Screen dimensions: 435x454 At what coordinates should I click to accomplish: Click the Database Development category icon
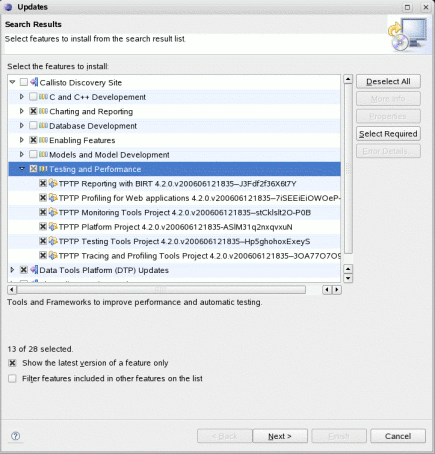(44, 126)
